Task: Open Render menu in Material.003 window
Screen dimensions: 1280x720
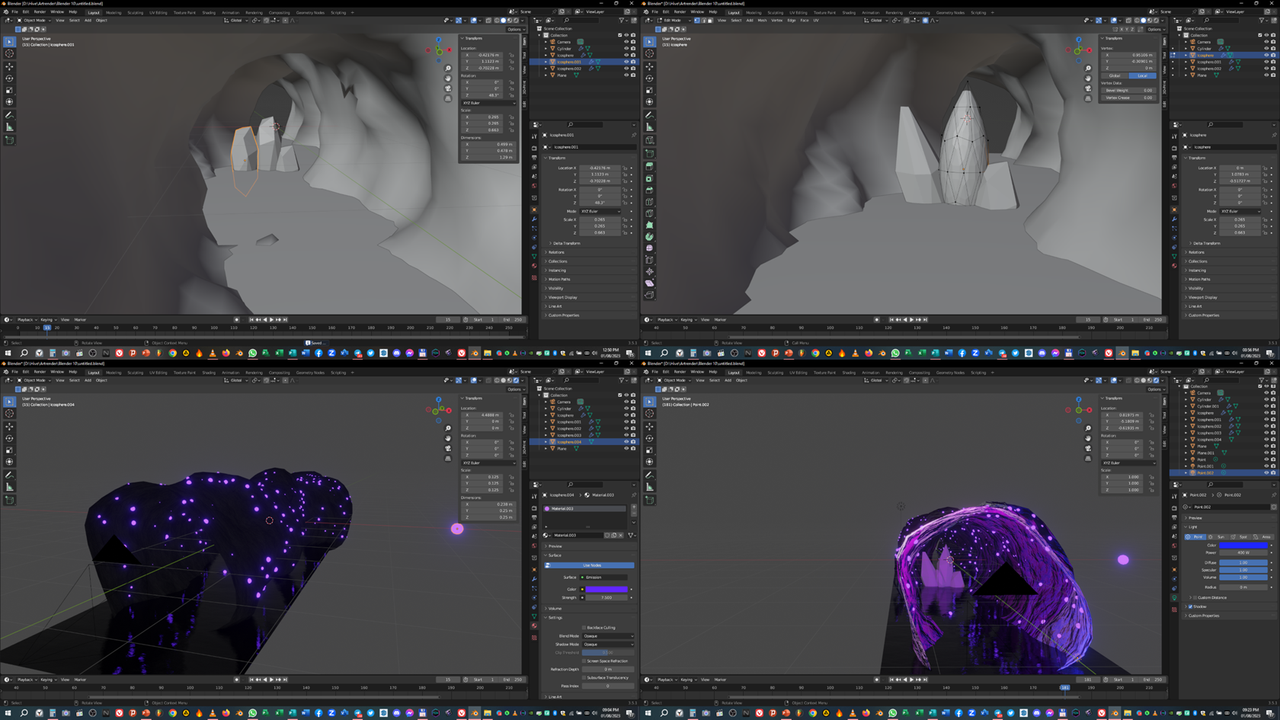Action: click(40, 372)
